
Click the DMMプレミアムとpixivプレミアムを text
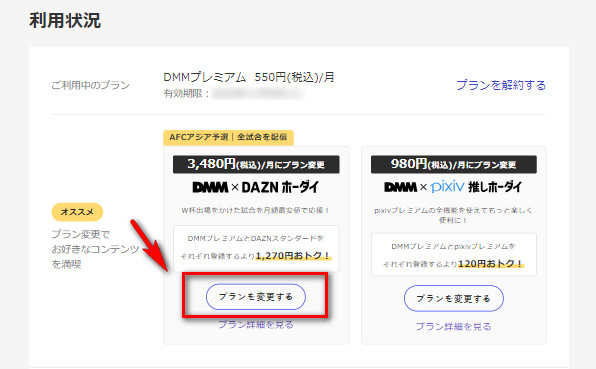[x=453, y=246]
